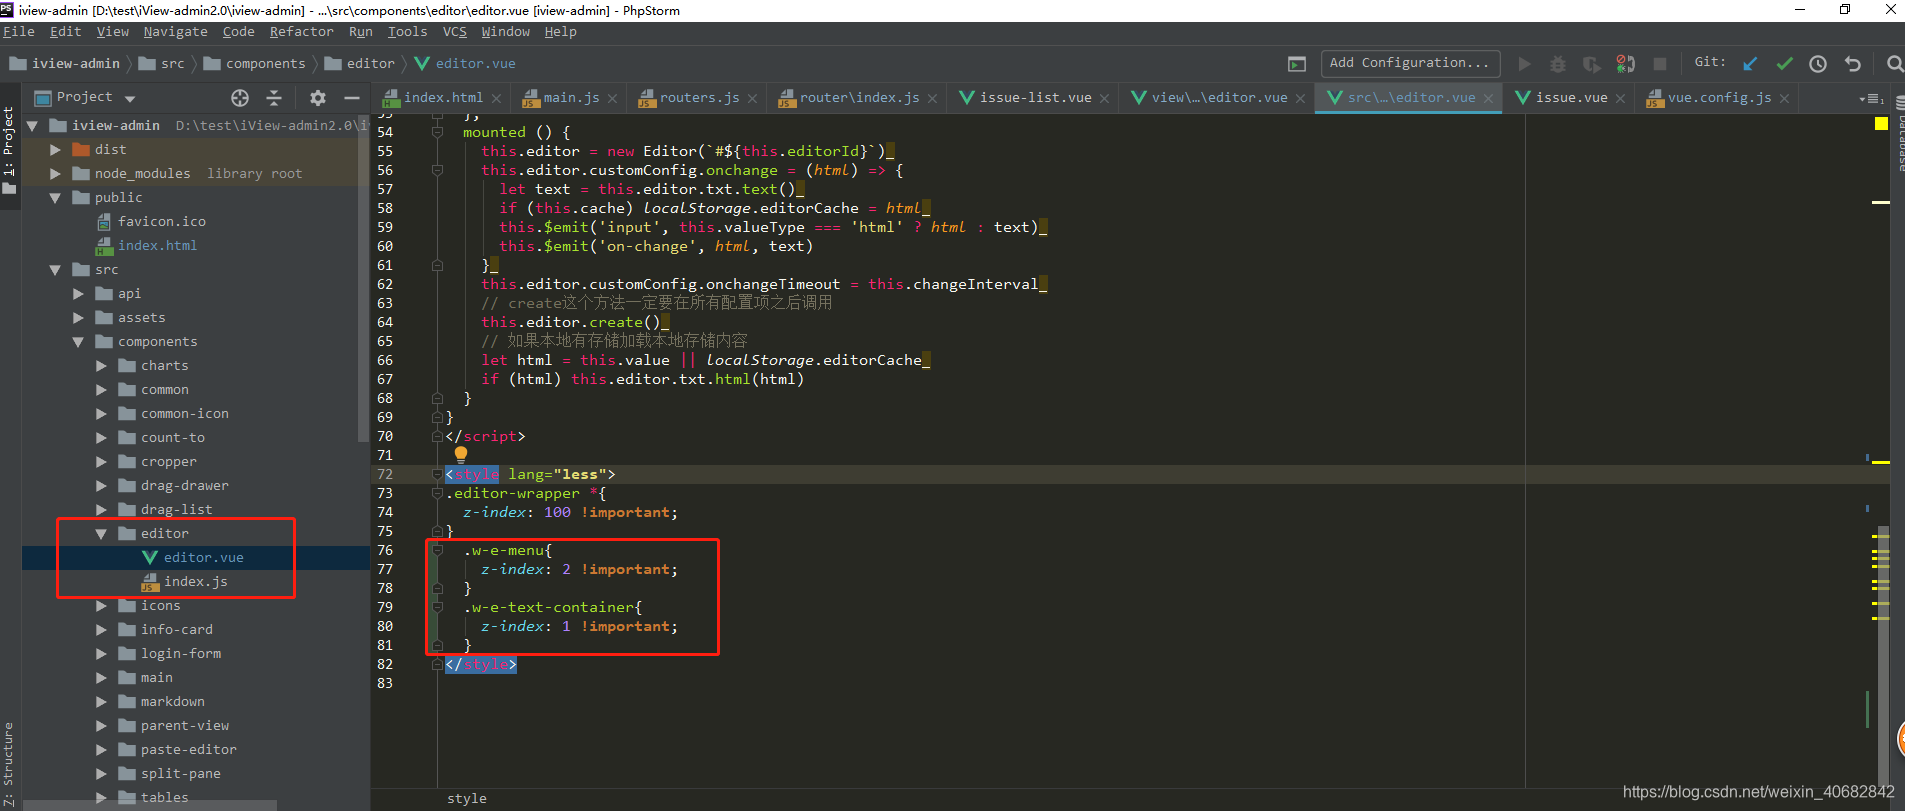Fold the onchange arrow function at line 56
Screen dimensions: 1905x811
tap(437, 170)
